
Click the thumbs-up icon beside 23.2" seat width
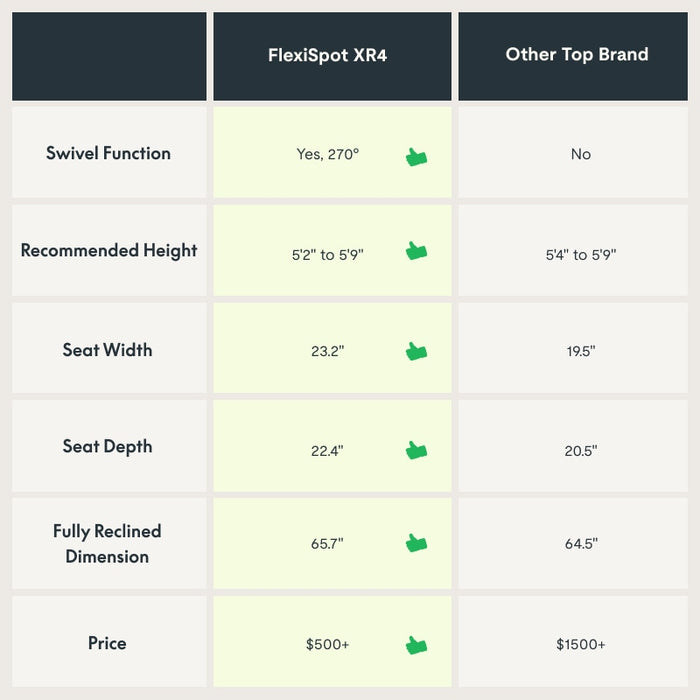click(x=417, y=351)
